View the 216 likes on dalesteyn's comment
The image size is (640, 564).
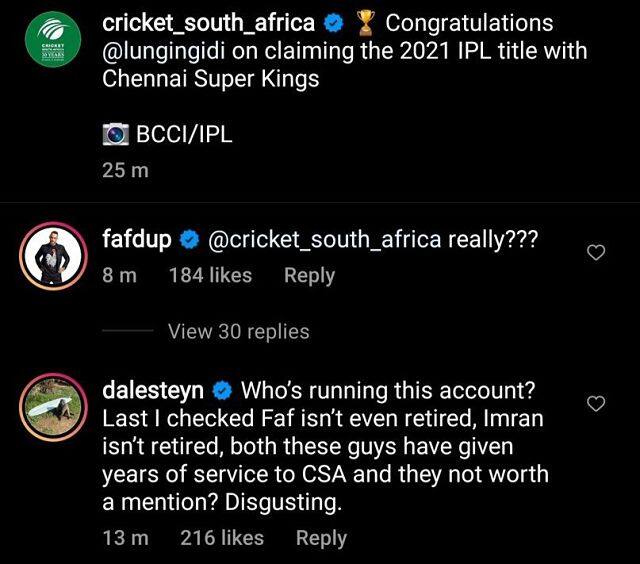tap(222, 538)
